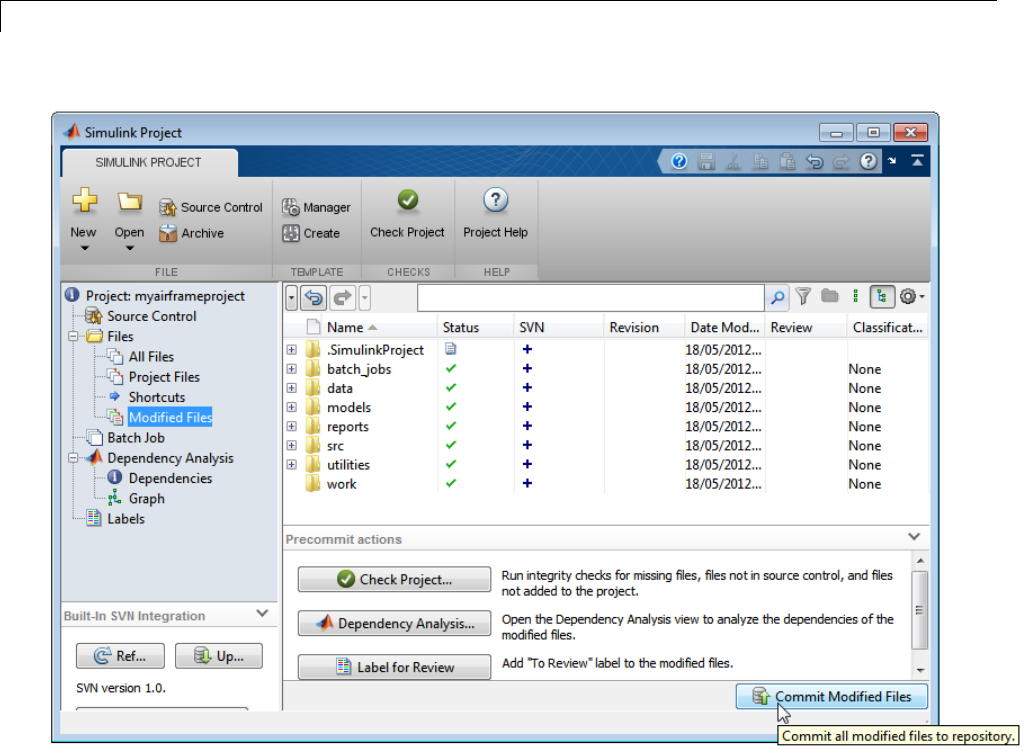
Task: Click the paste icon in quick access bar
Action: [788, 161]
